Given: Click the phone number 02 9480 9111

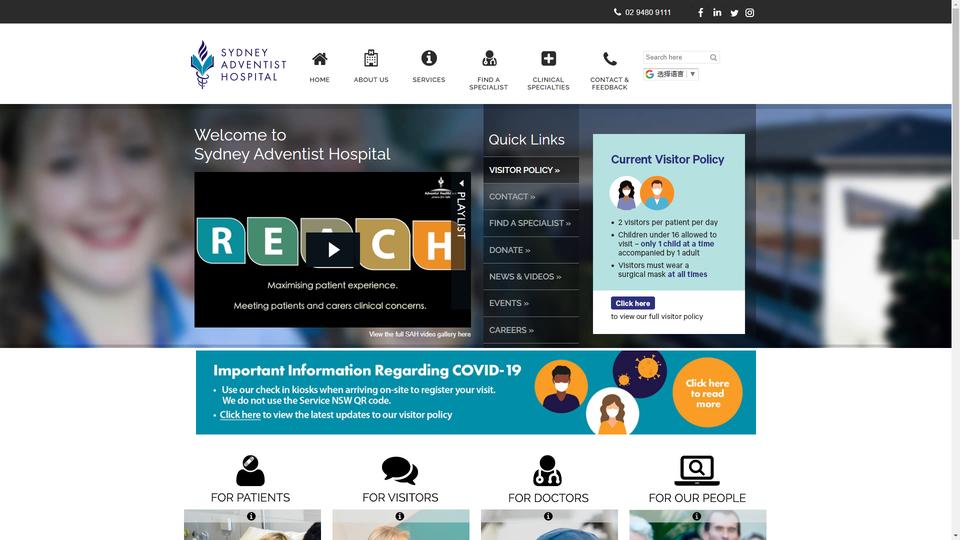Looking at the screenshot, I should [648, 12].
